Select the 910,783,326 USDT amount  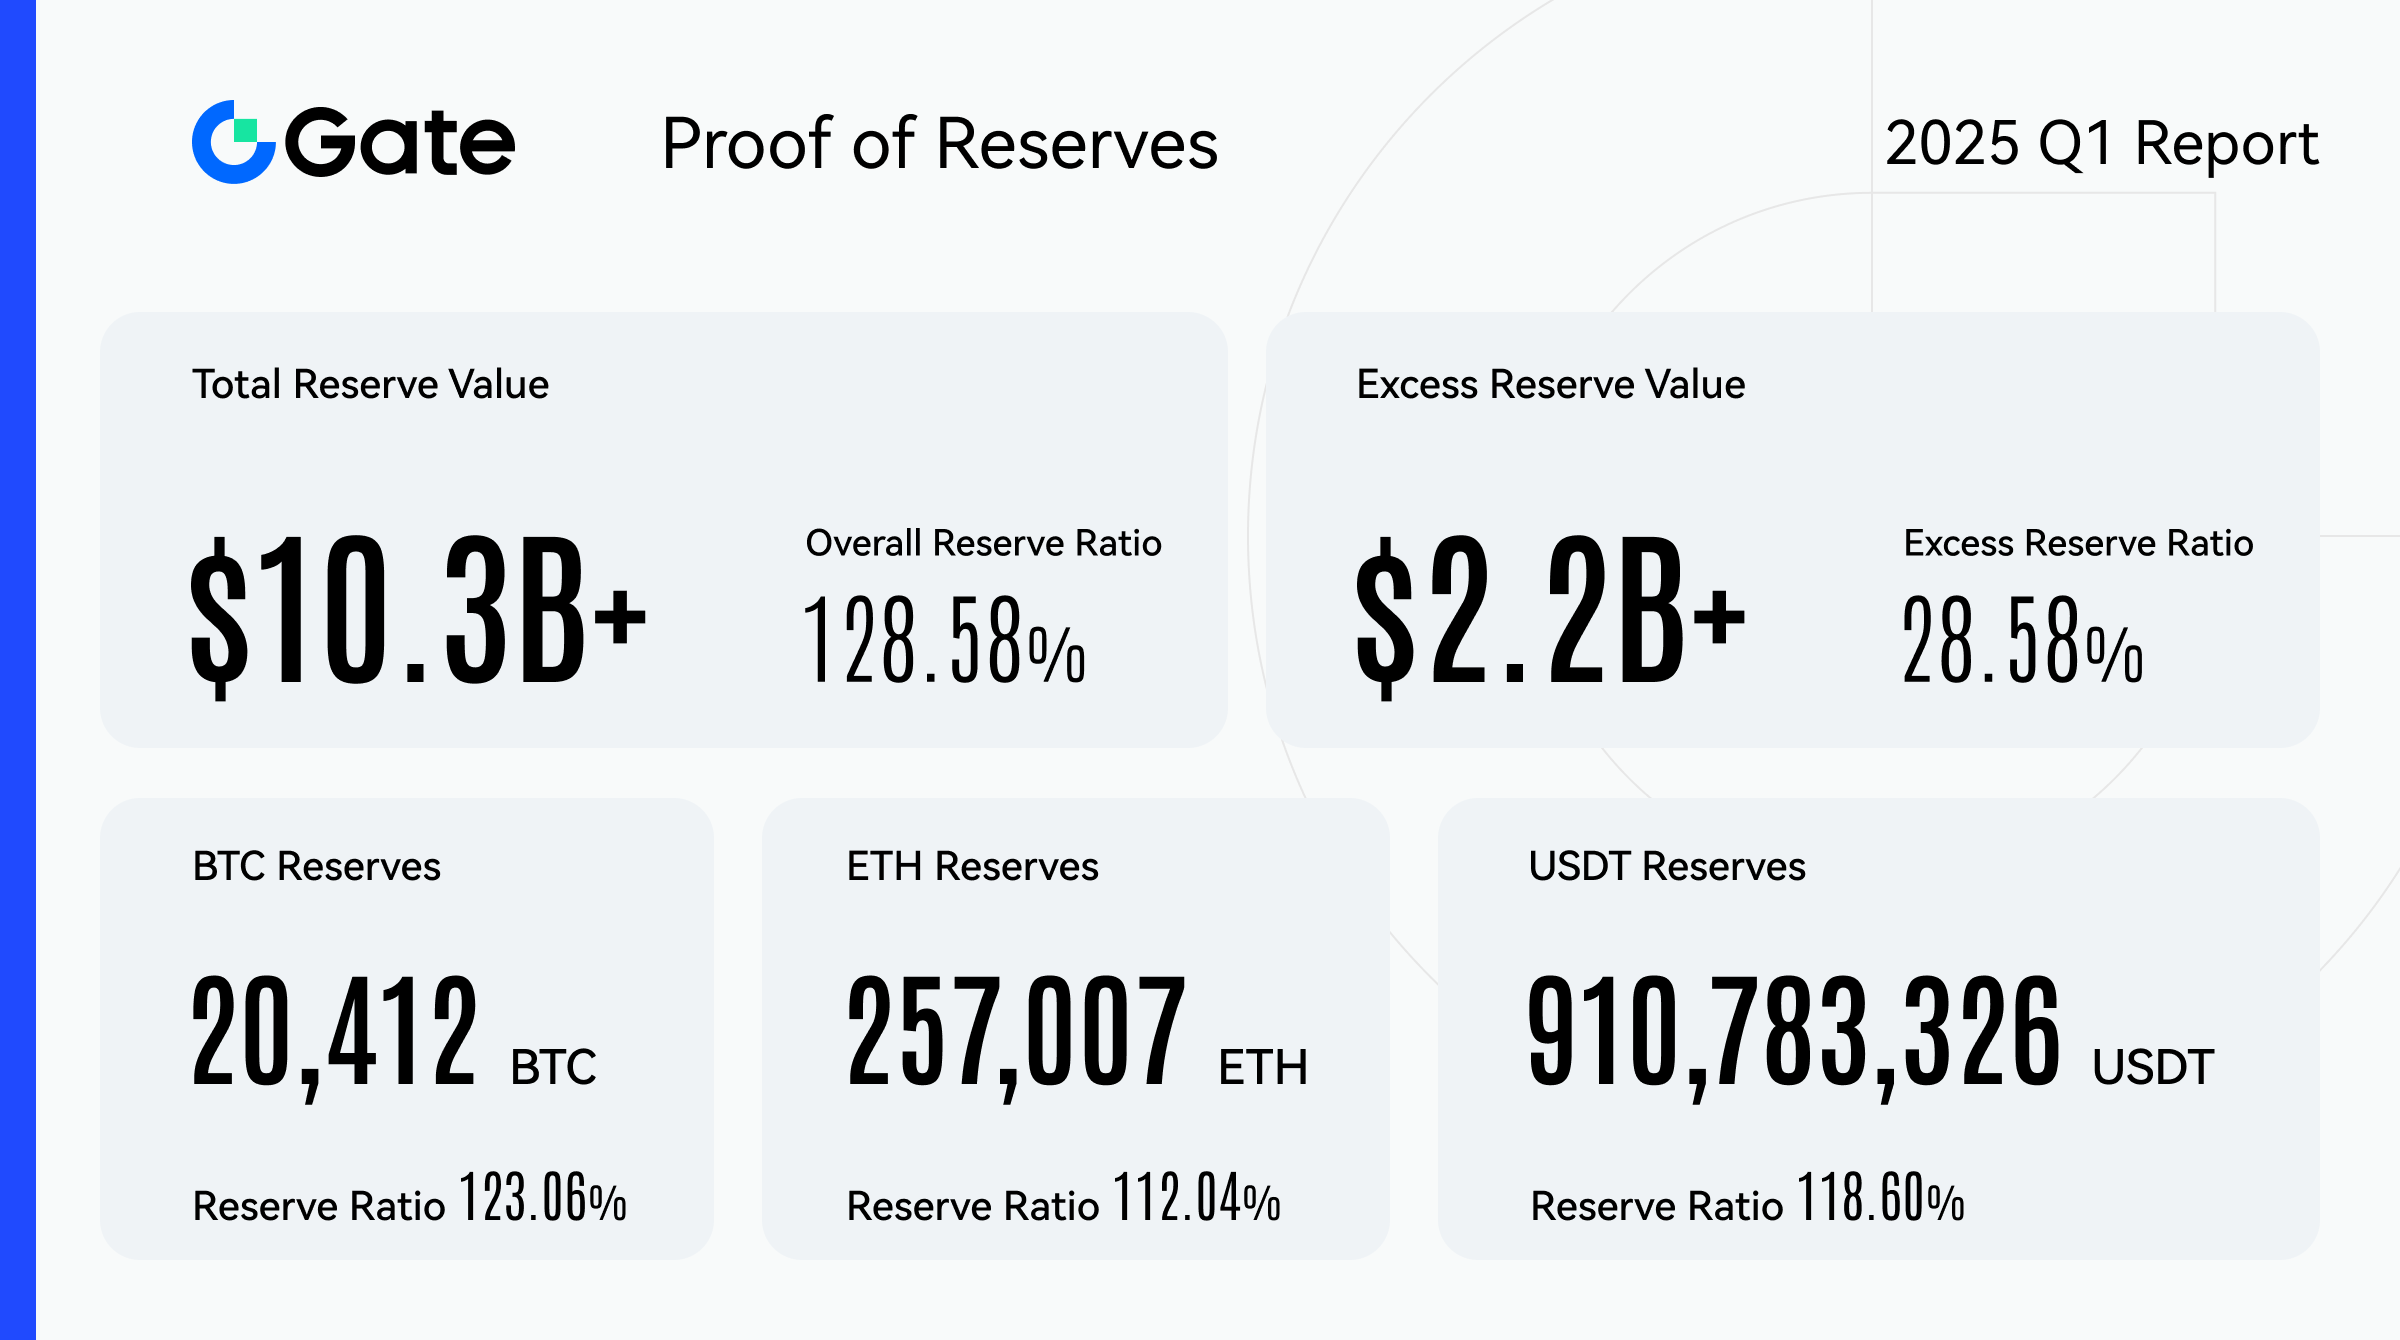(1793, 1033)
